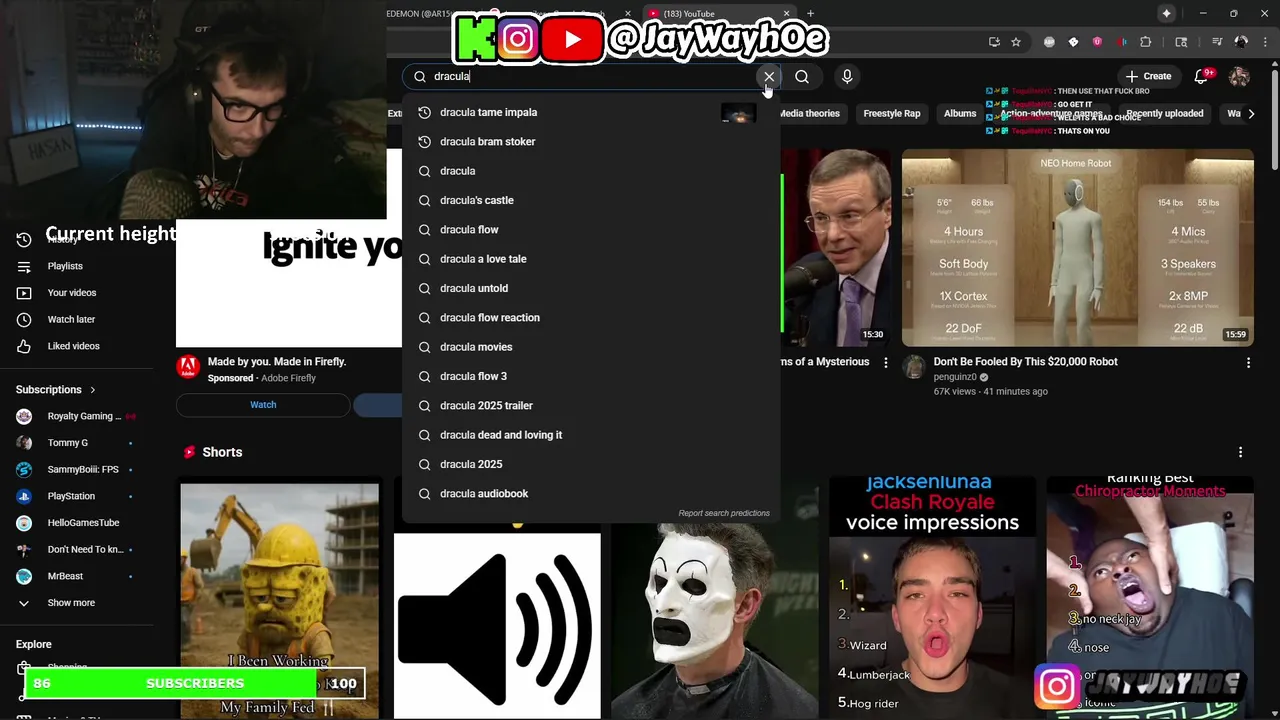This screenshot has height=720, width=1280.
Task: Clear the dracula search text
Action: [x=769, y=76]
